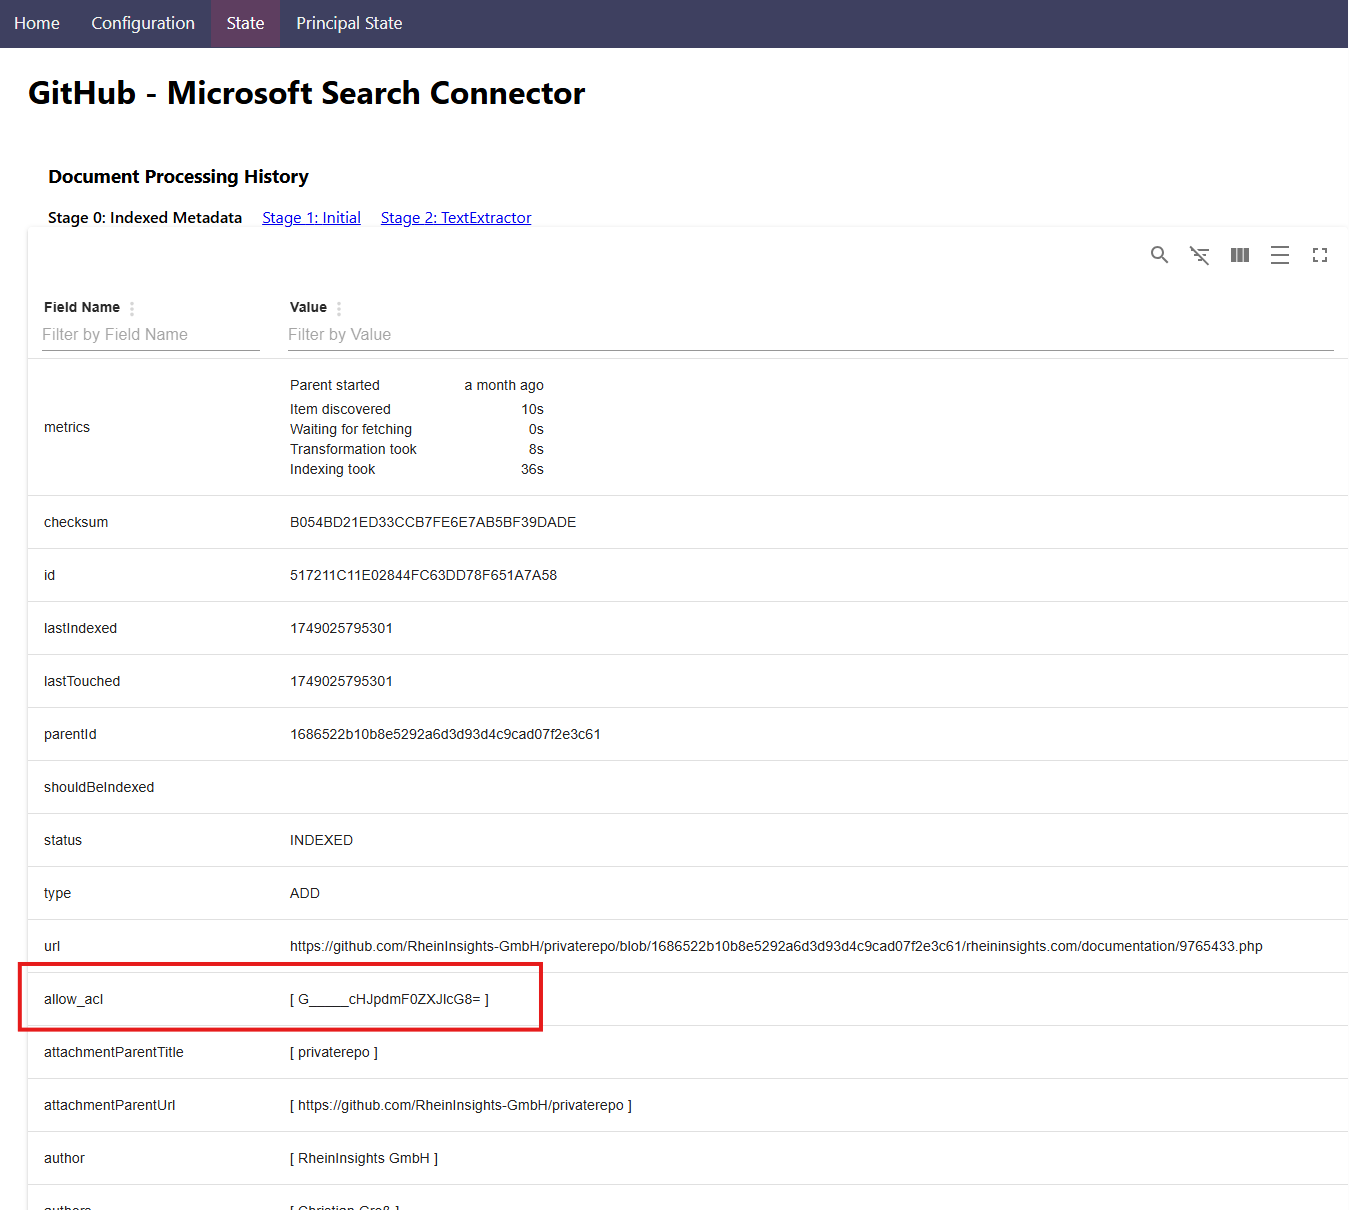Click the Field Name column header
Viewport: 1349px width, 1210px height.
(82, 307)
